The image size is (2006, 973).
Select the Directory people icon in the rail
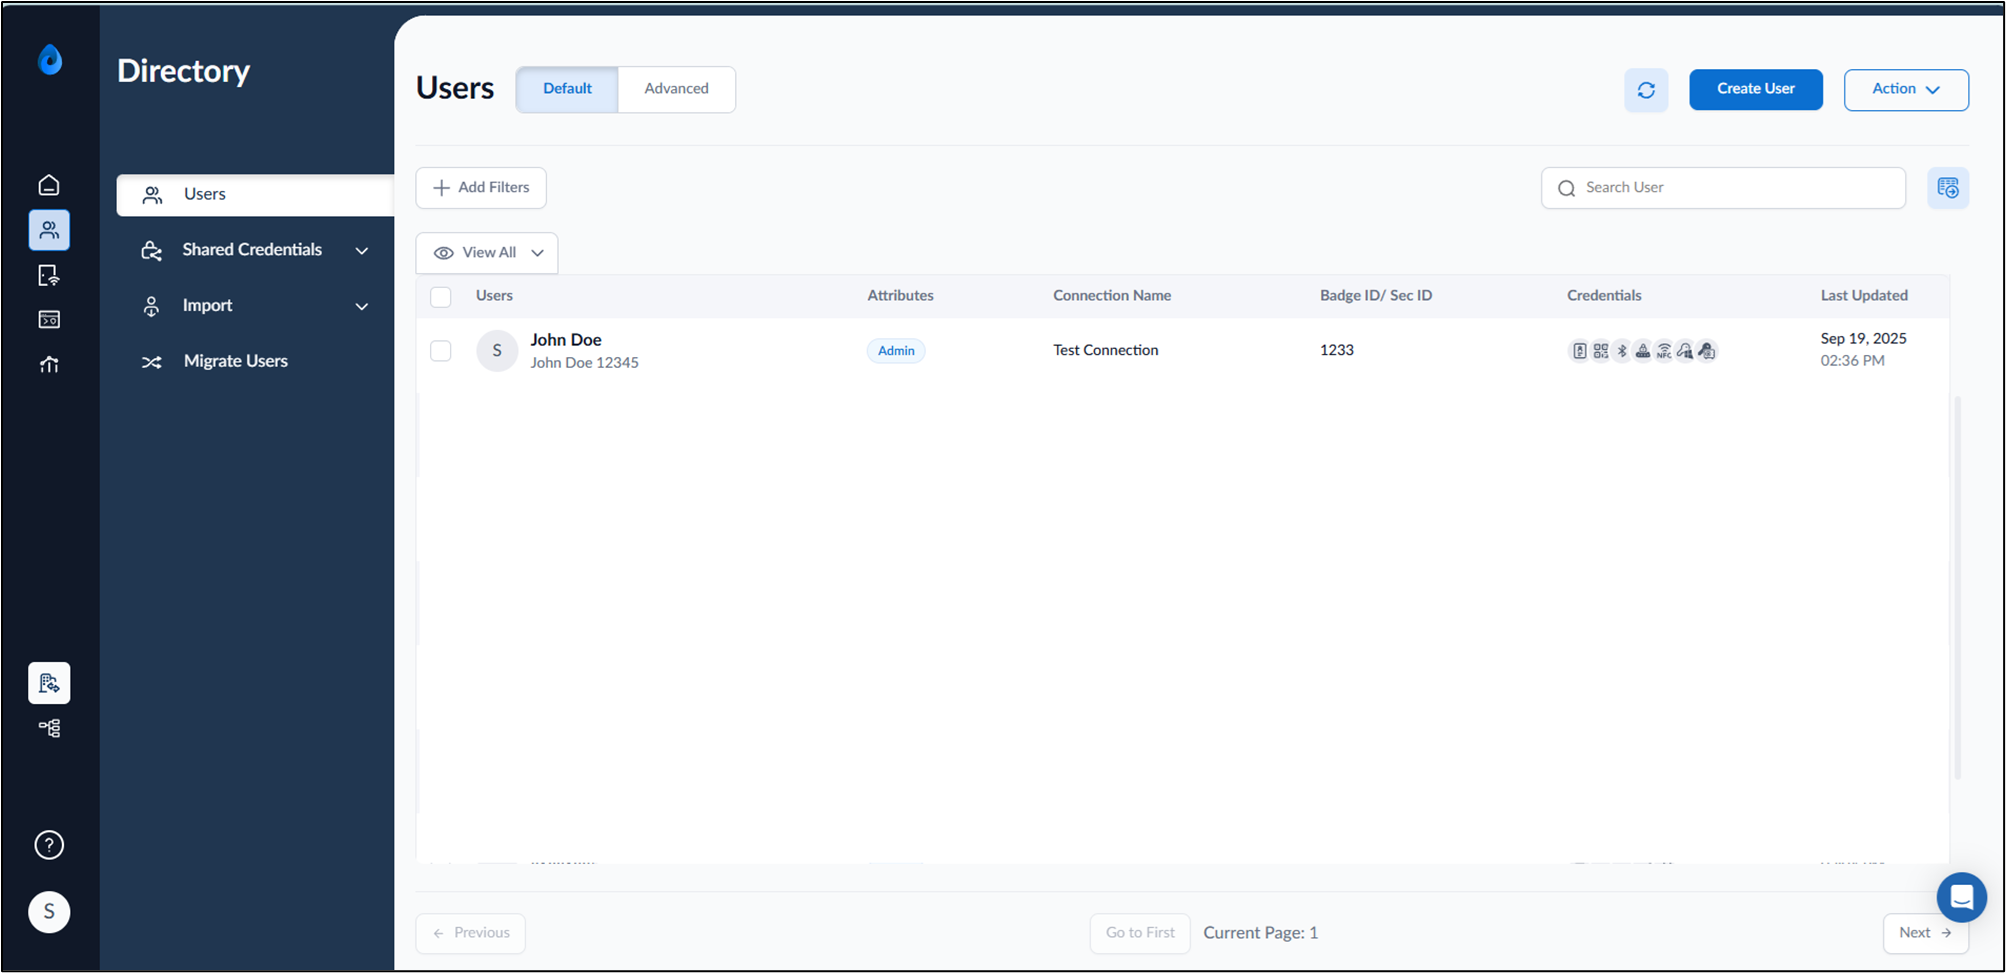[x=49, y=230]
